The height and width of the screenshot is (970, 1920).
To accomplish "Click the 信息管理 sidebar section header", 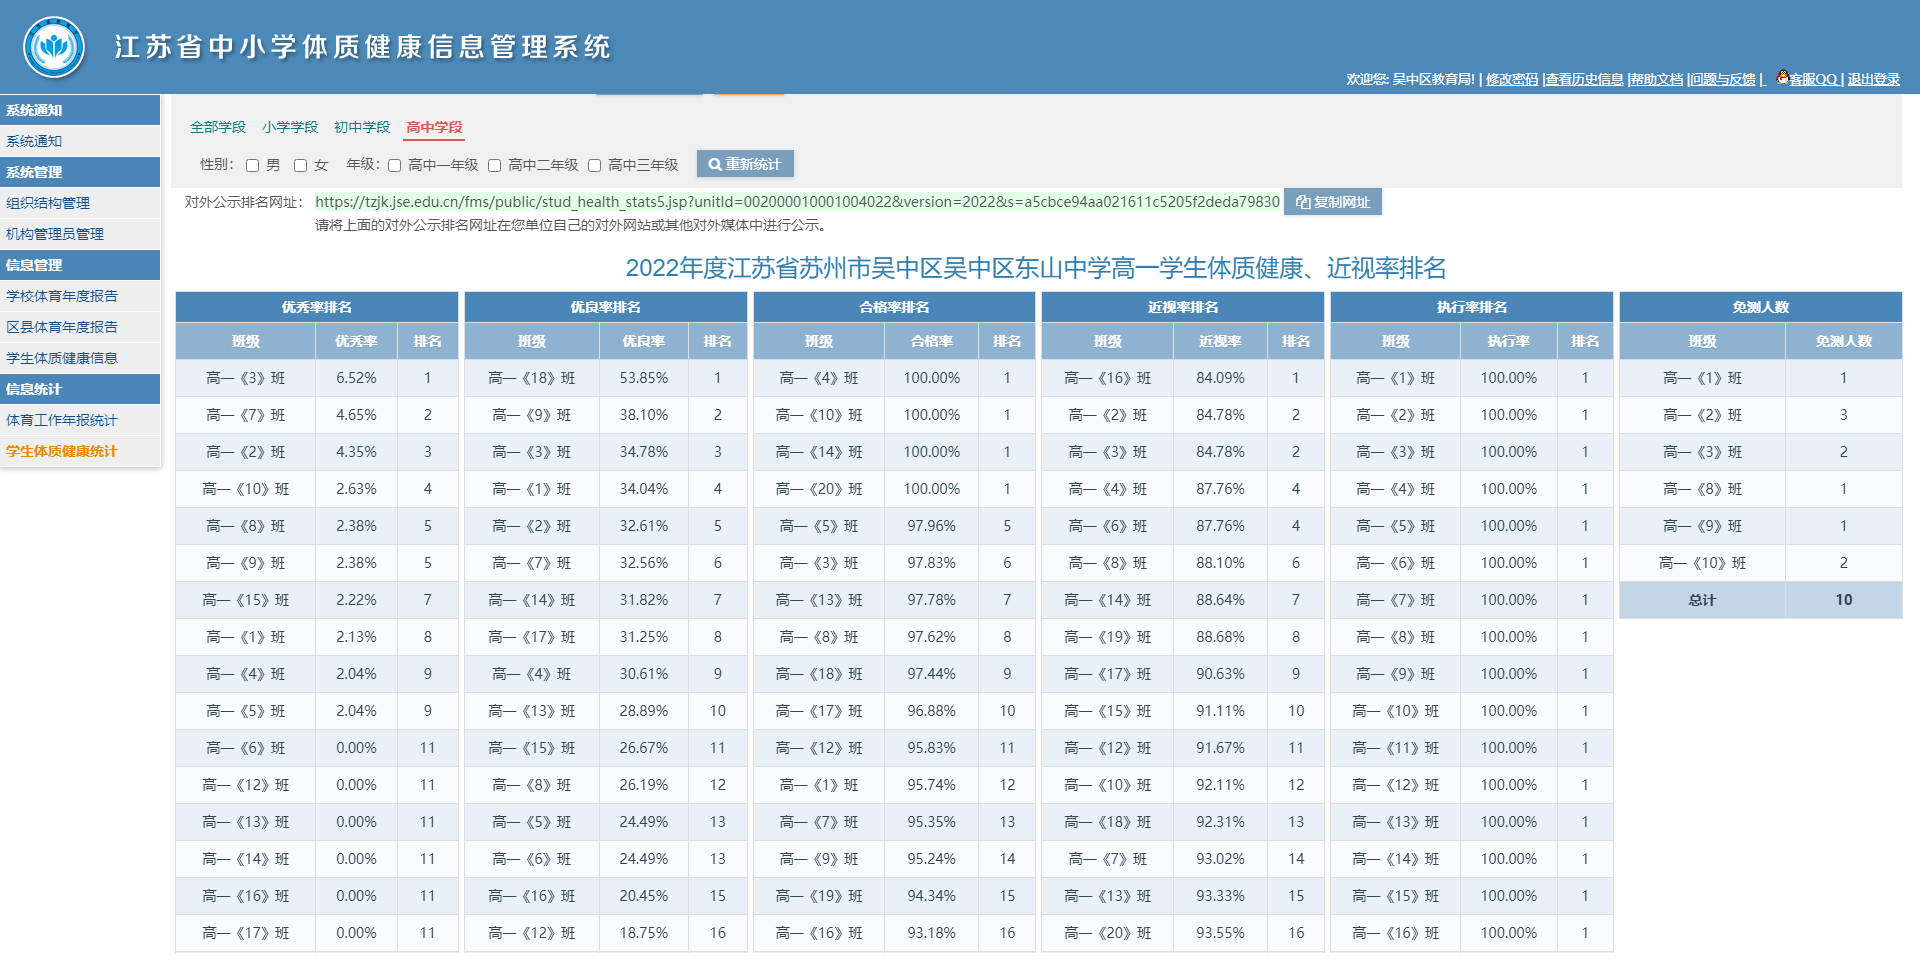I will tap(80, 265).
